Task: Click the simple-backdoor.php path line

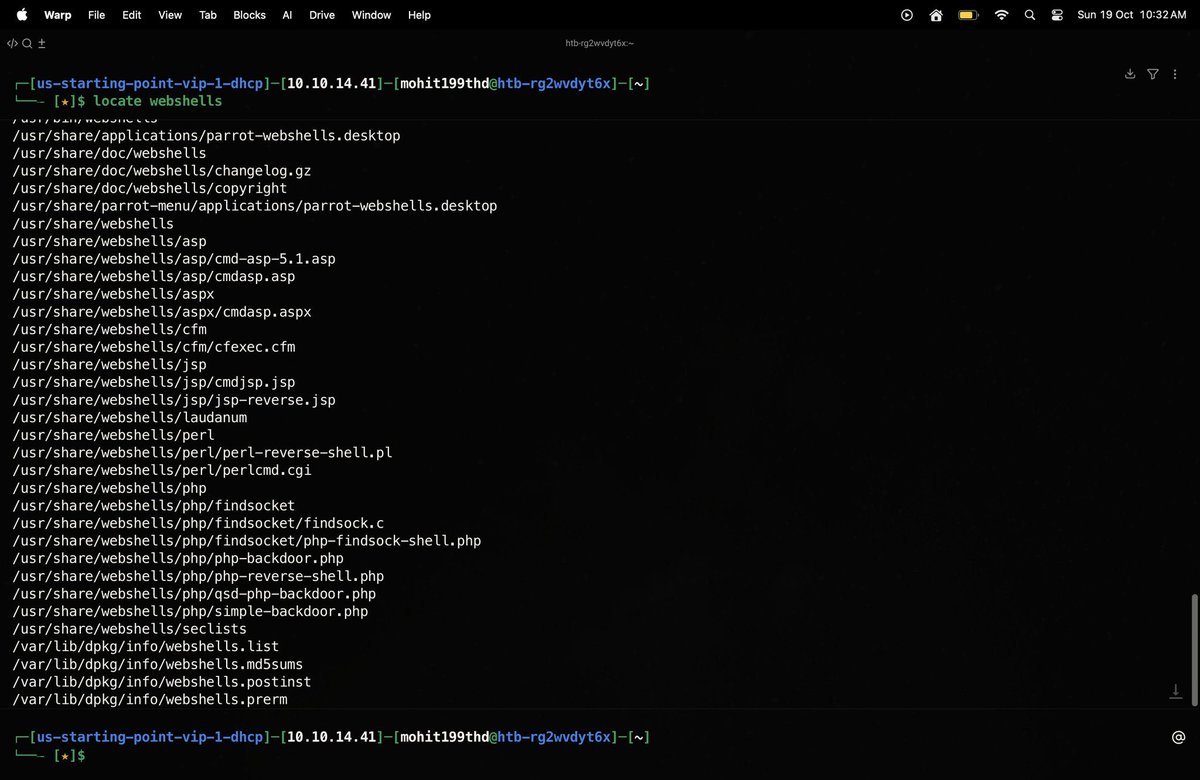Action: coord(190,611)
